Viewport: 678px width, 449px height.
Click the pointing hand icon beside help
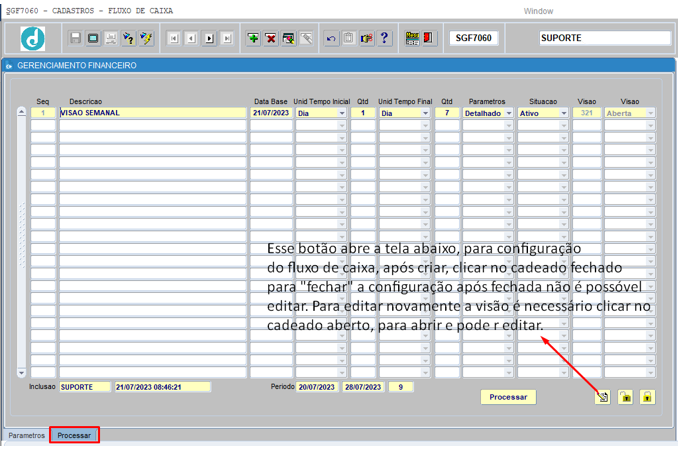(367, 38)
